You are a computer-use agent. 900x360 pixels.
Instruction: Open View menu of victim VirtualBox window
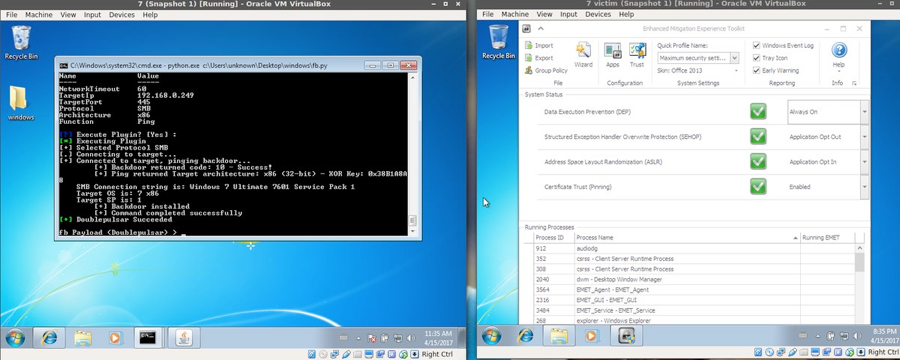pyautogui.click(x=544, y=14)
